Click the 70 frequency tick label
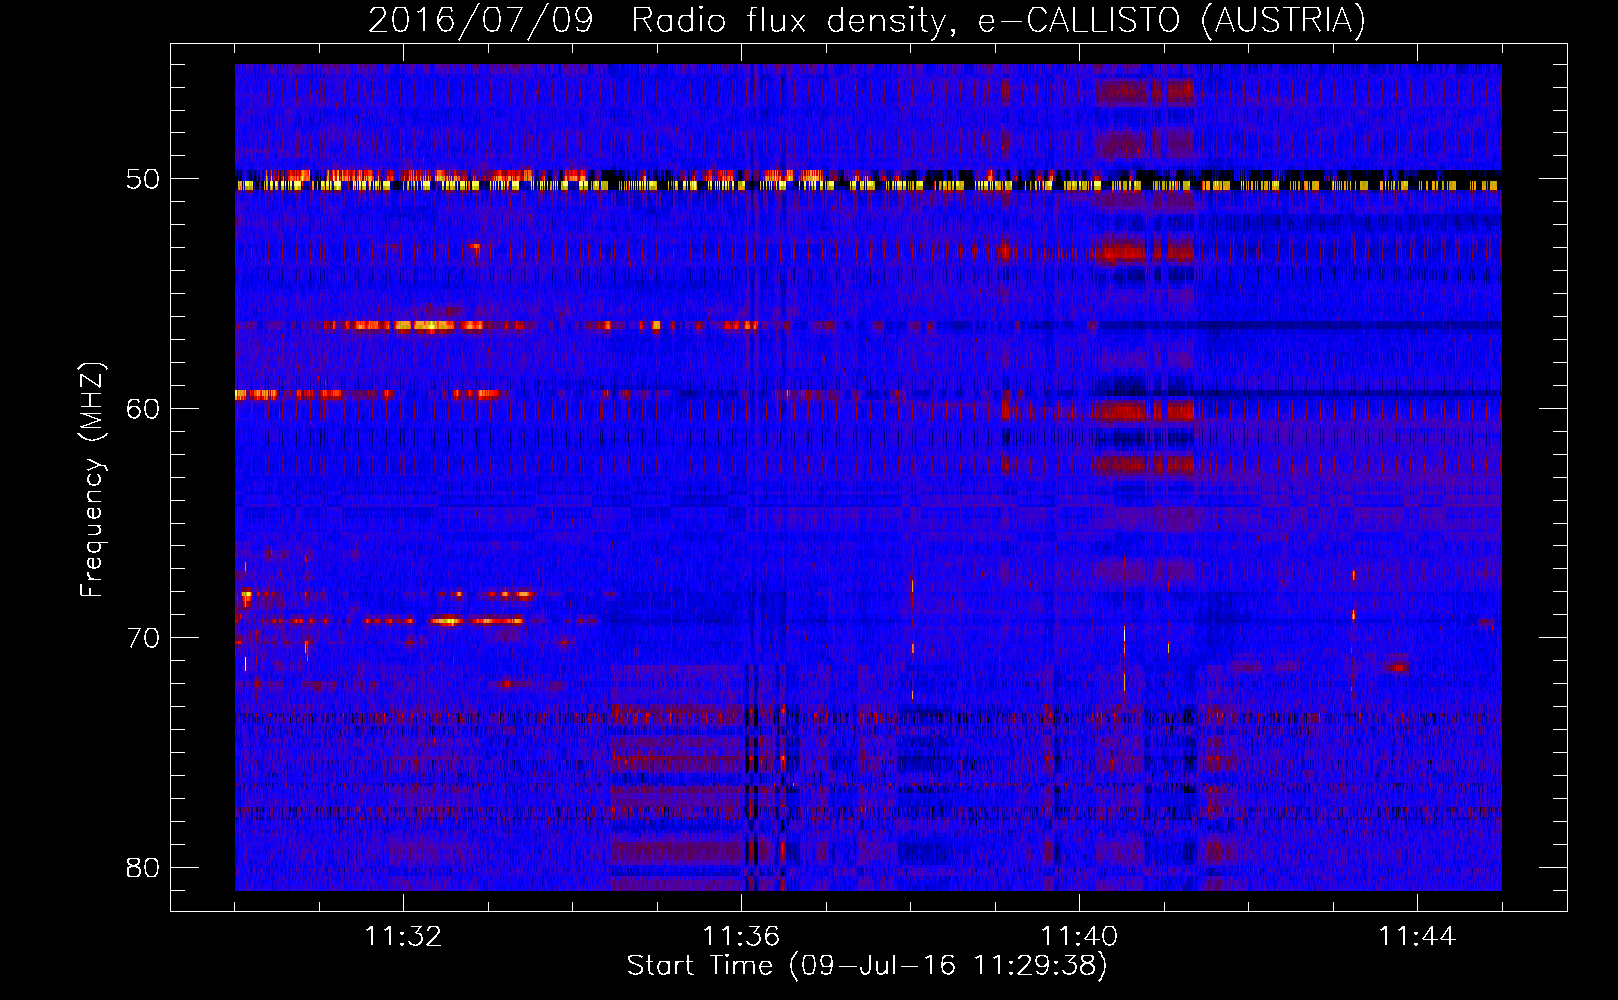 click(x=143, y=638)
